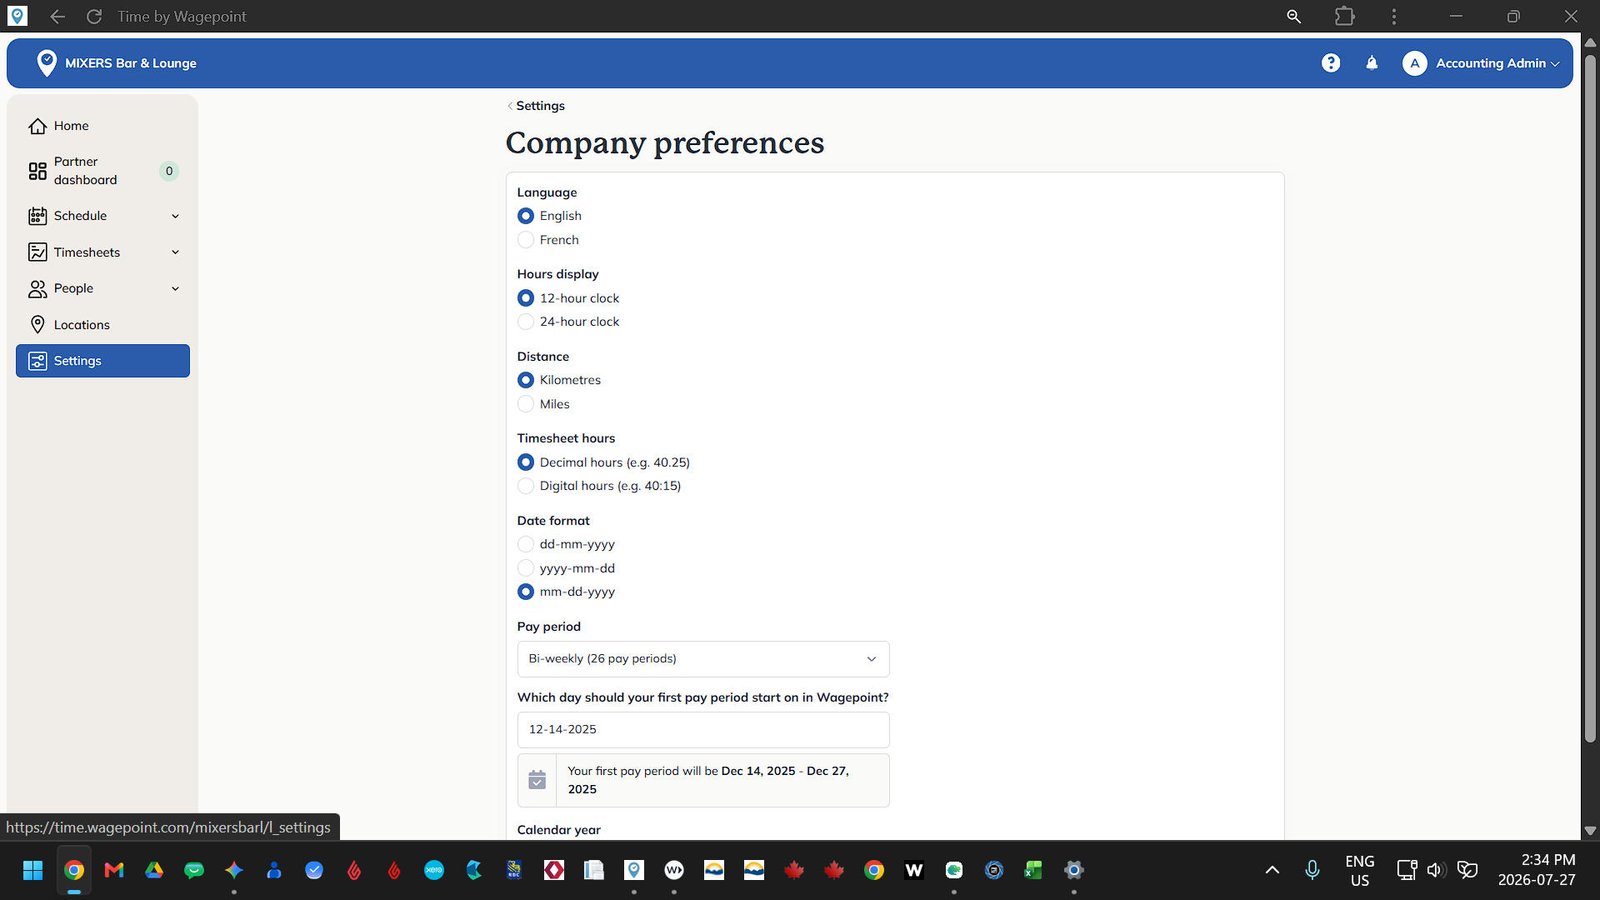Open Locations in the sidebar

click(x=103, y=325)
